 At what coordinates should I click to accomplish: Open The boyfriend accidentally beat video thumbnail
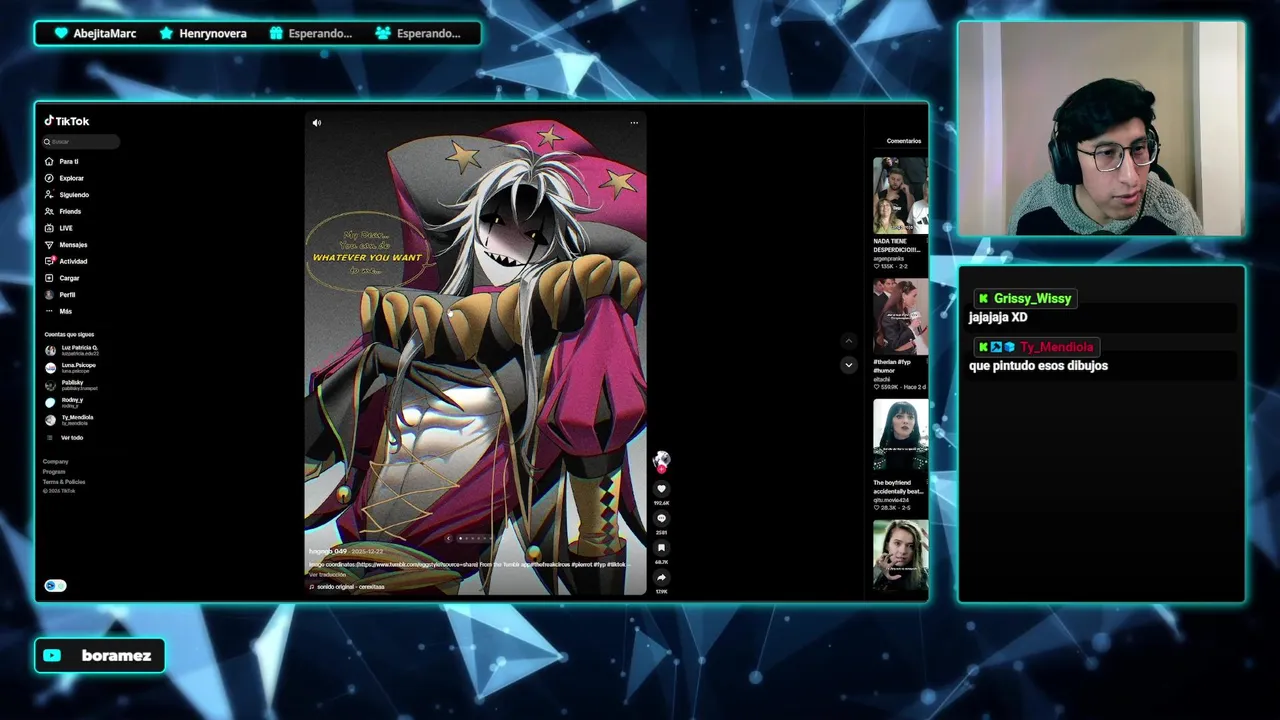point(900,438)
